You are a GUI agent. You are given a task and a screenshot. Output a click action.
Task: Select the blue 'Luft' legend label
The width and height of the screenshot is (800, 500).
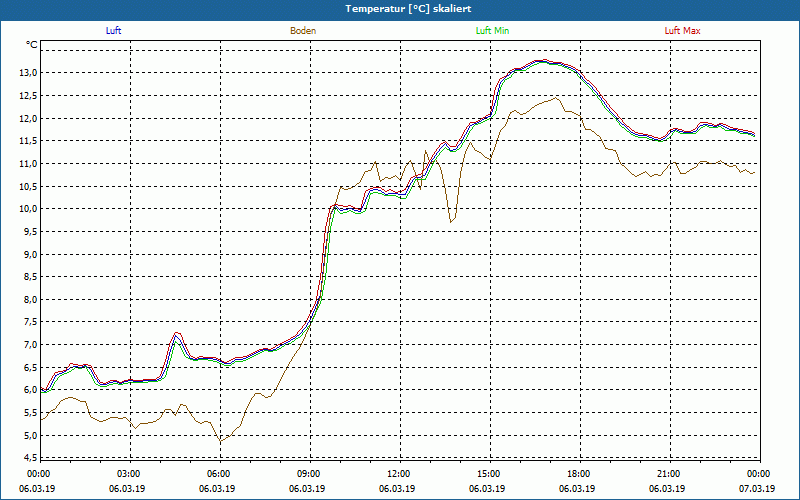pyautogui.click(x=113, y=31)
